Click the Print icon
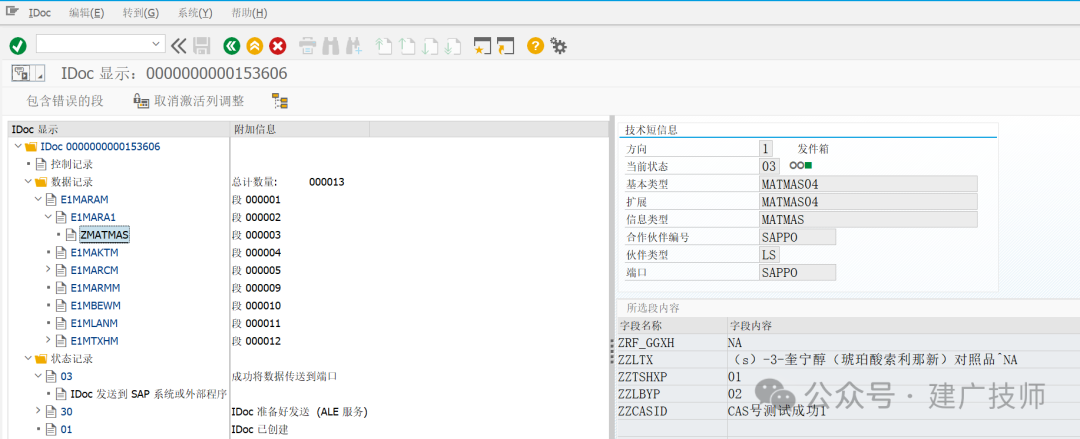This screenshot has width=1080, height=439. point(308,46)
